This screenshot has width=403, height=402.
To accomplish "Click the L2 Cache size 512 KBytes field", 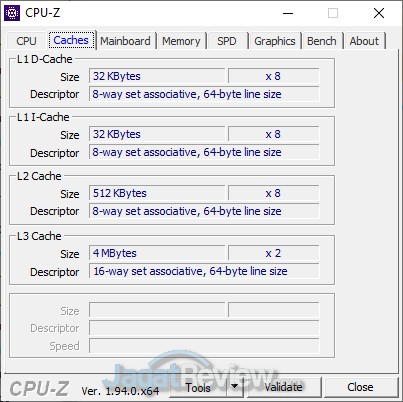I will point(157,193).
